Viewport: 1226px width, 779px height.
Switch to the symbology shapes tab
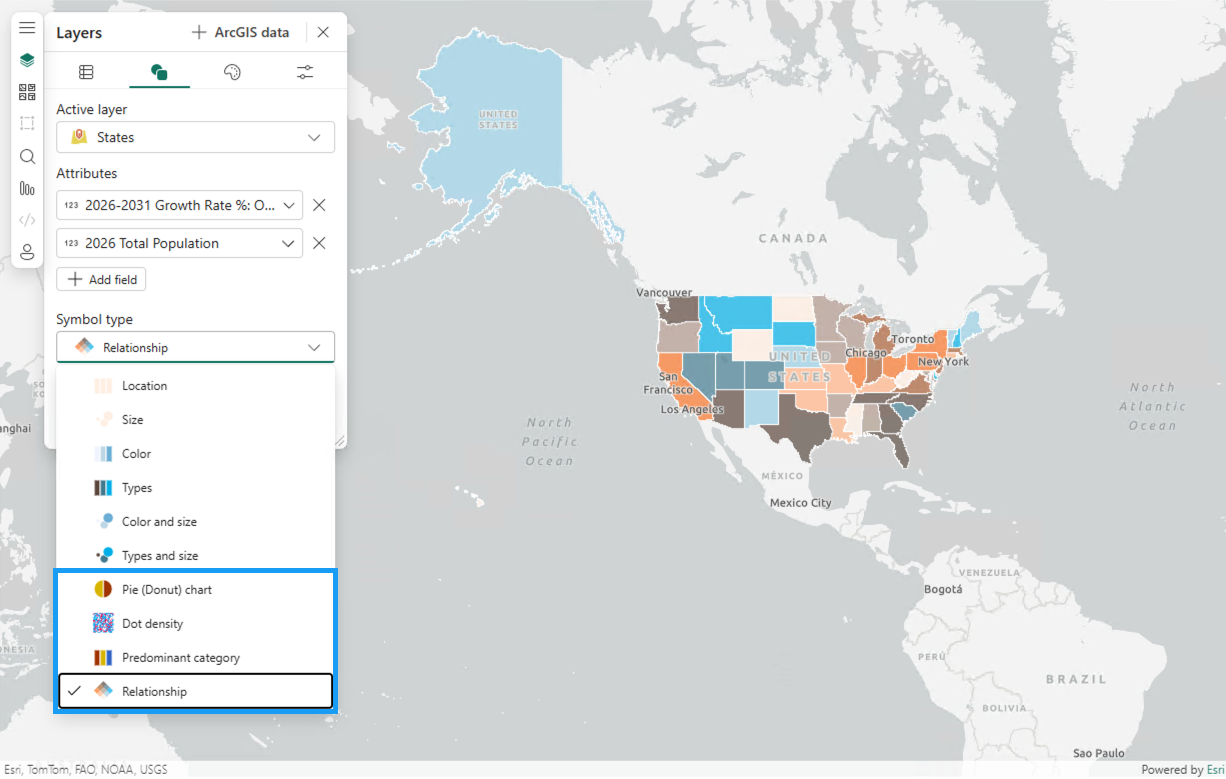tap(159, 72)
